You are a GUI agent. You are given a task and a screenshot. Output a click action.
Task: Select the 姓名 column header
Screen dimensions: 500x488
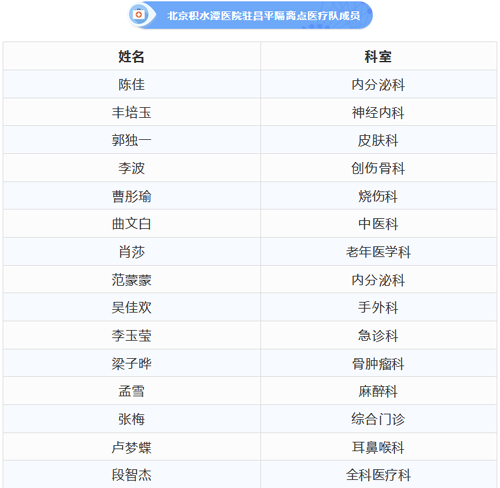(132, 56)
